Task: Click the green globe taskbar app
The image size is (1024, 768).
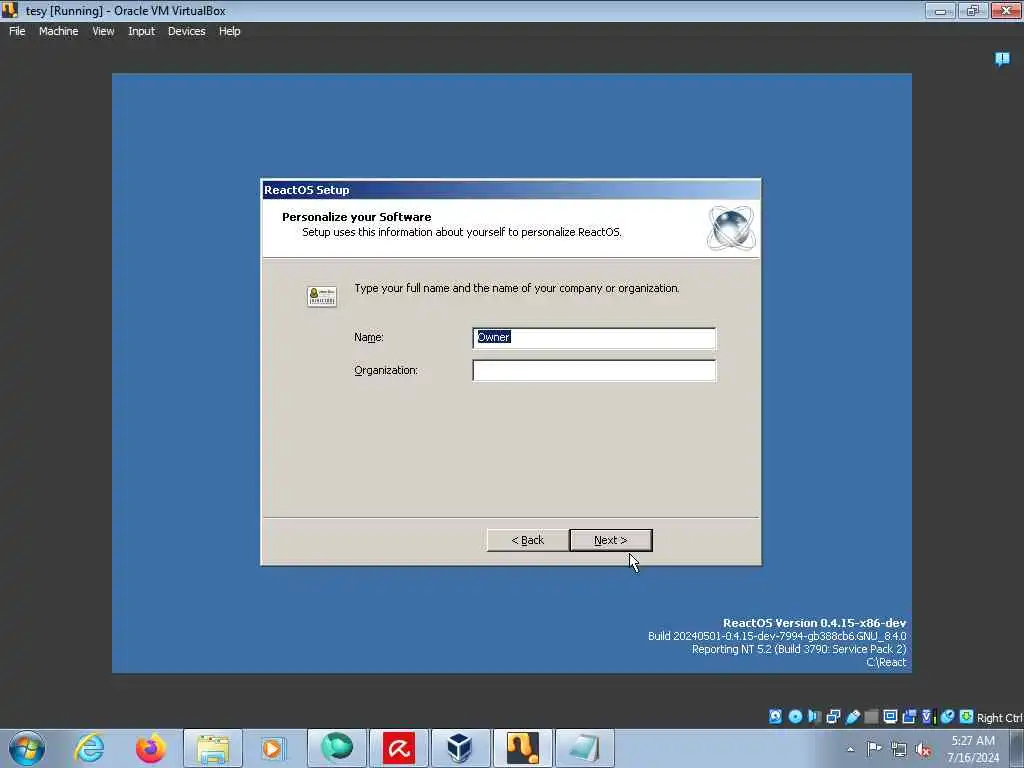Action: [337, 748]
